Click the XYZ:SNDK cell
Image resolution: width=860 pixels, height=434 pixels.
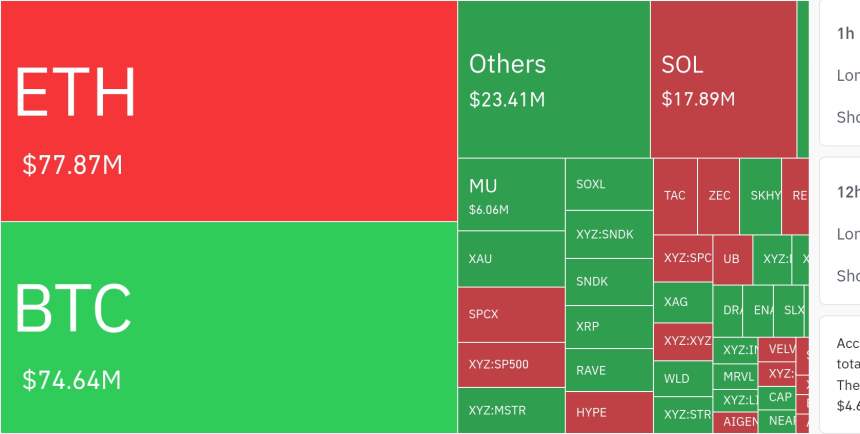pyautogui.click(x=609, y=234)
